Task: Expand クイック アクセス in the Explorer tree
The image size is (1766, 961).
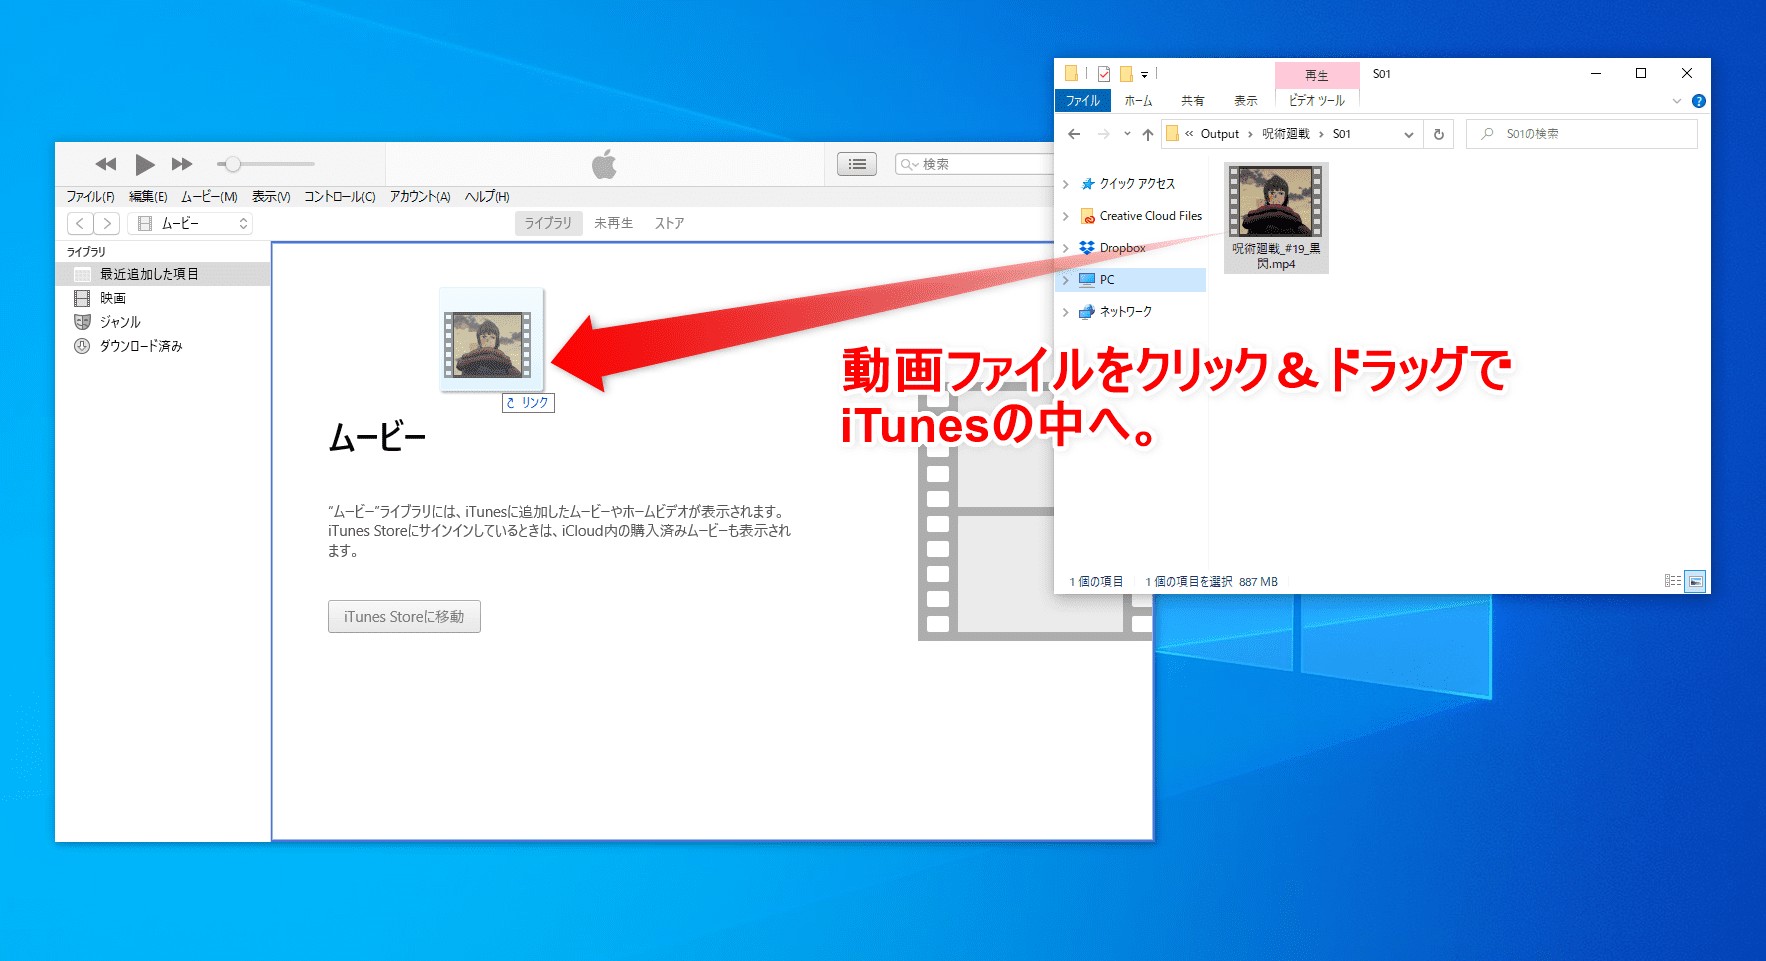Action: tap(1066, 184)
